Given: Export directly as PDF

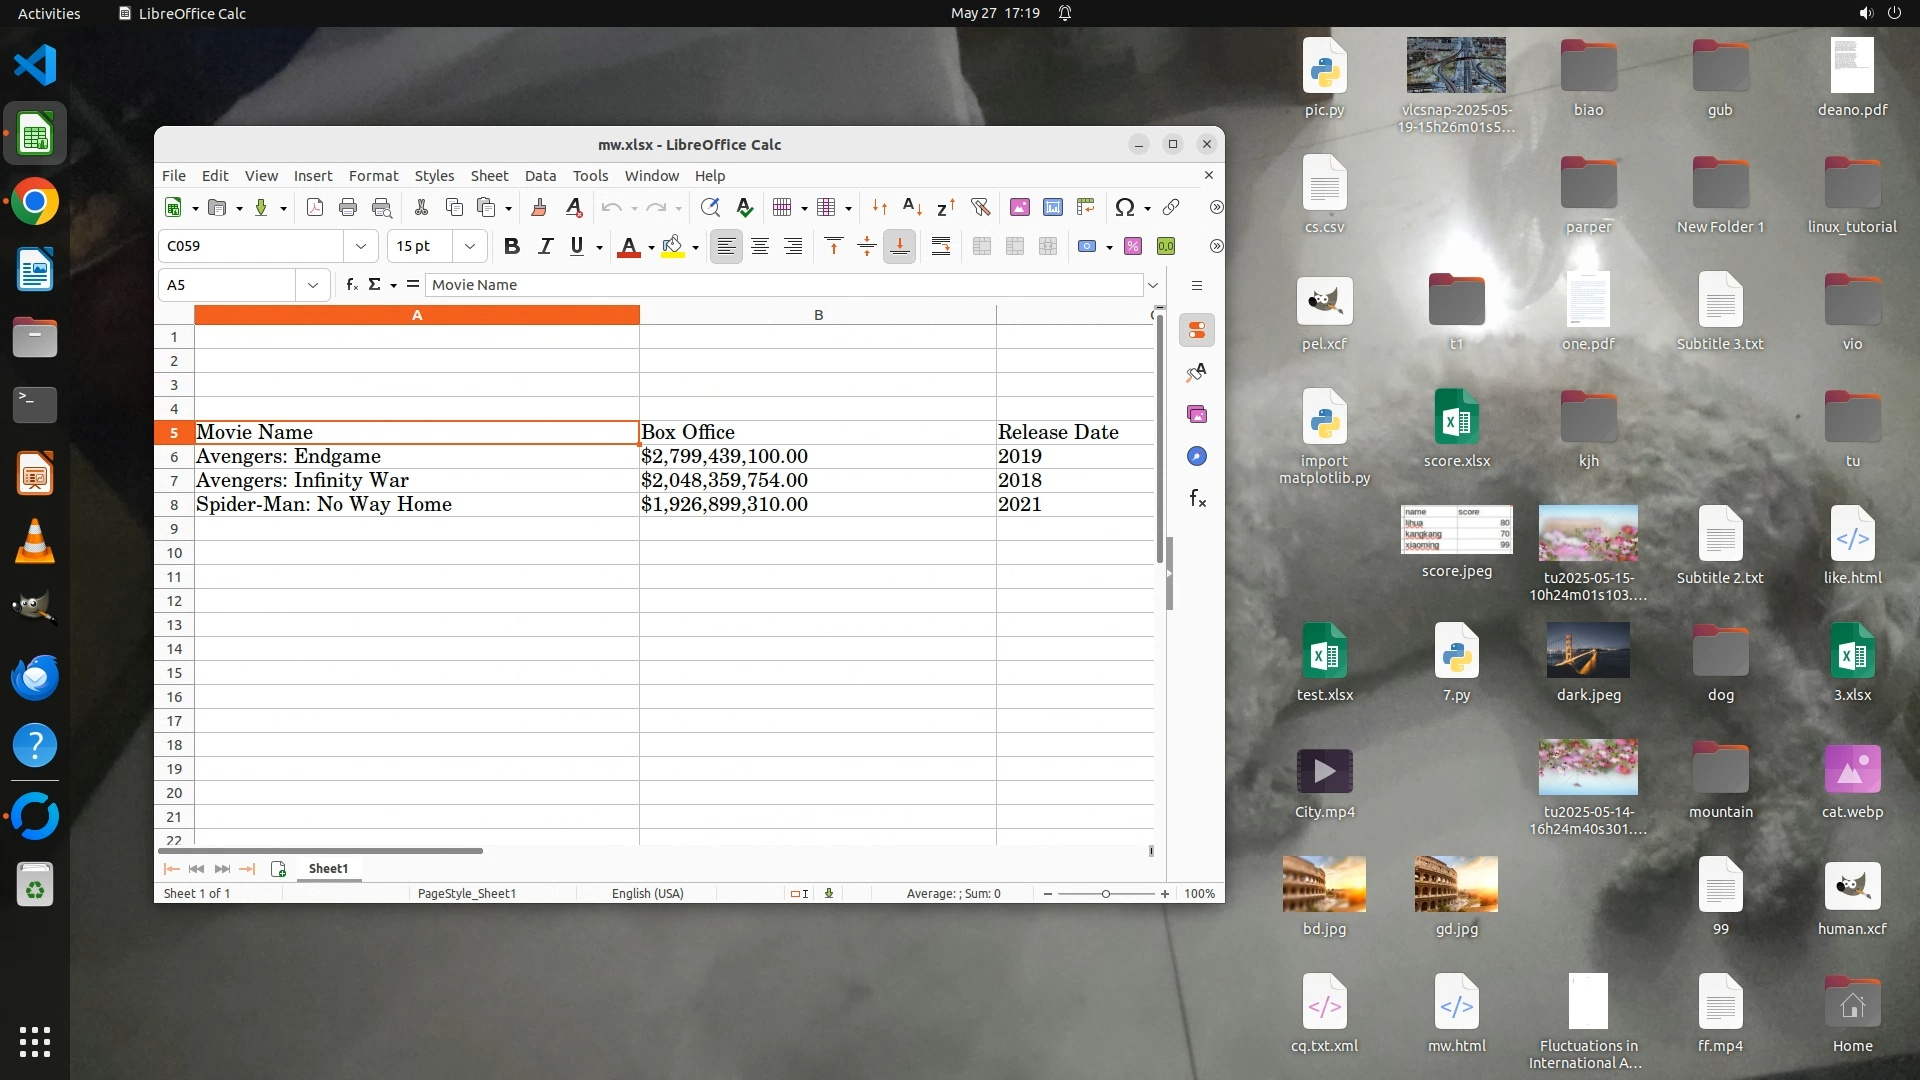Looking at the screenshot, I should [x=315, y=207].
